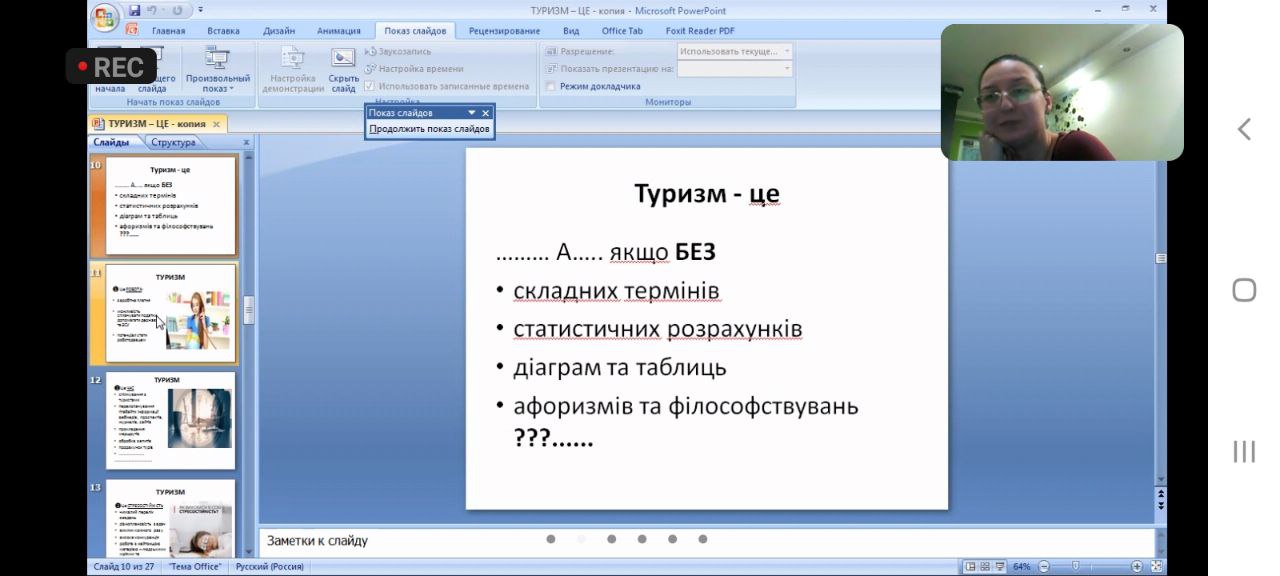
Task: Click zoom out minus button
Action: (1044, 567)
